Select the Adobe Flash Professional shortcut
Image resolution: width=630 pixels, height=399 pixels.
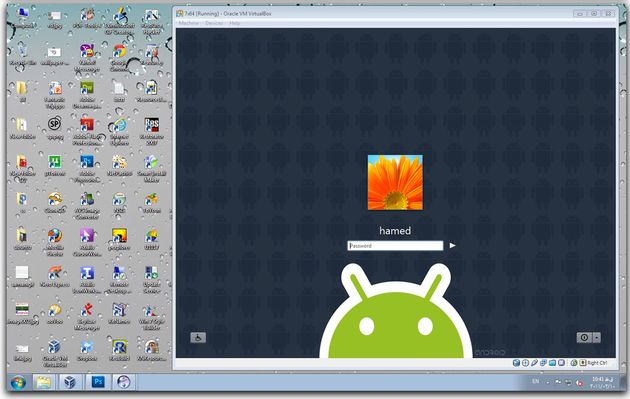87,131
